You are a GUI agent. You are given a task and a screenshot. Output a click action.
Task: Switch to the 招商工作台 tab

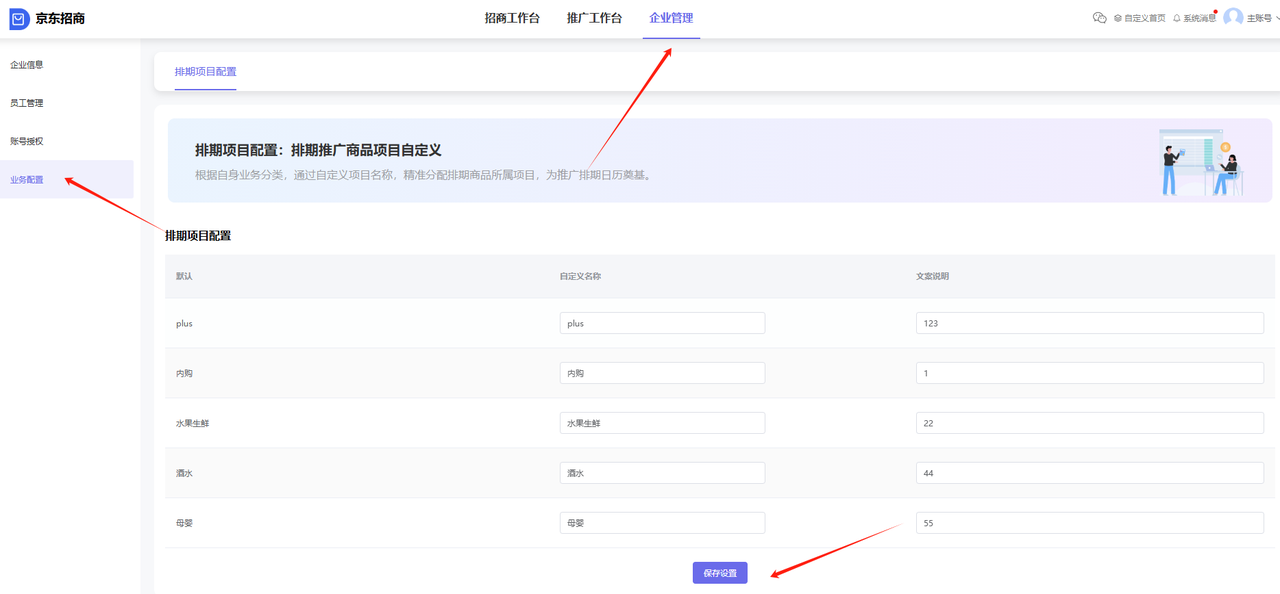tap(511, 17)
